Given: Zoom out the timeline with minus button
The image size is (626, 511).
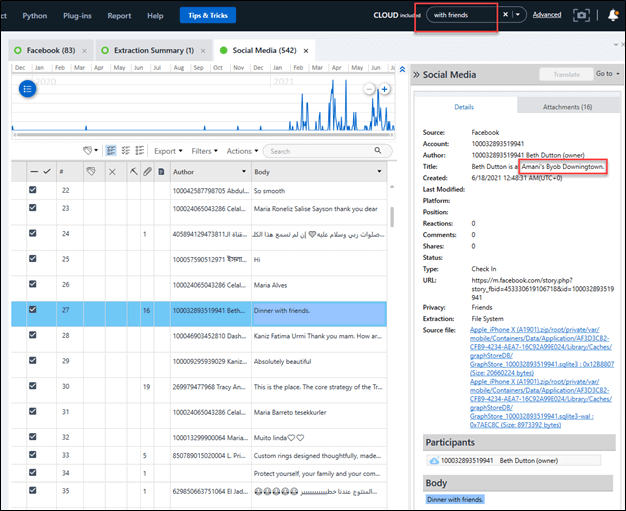Looking at the screenshot, I should click(369, 90).
